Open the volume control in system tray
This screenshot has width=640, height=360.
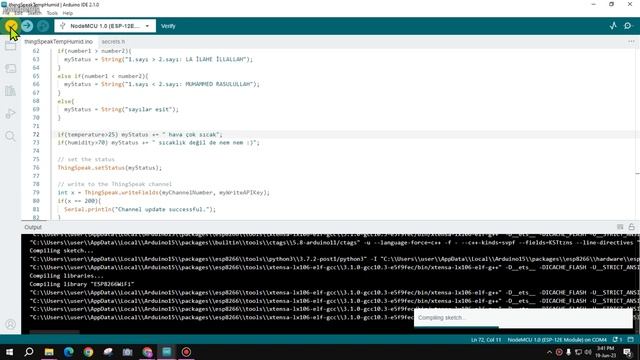(588, 352)
